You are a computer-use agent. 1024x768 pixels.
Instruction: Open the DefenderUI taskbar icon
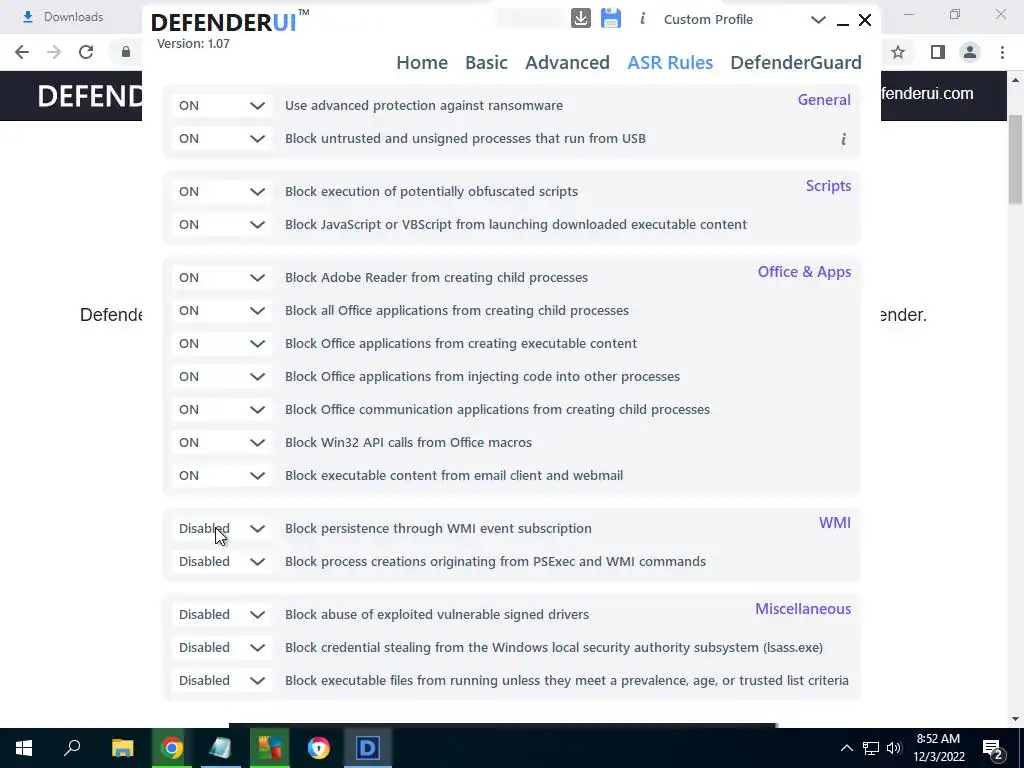pos(368,748)
